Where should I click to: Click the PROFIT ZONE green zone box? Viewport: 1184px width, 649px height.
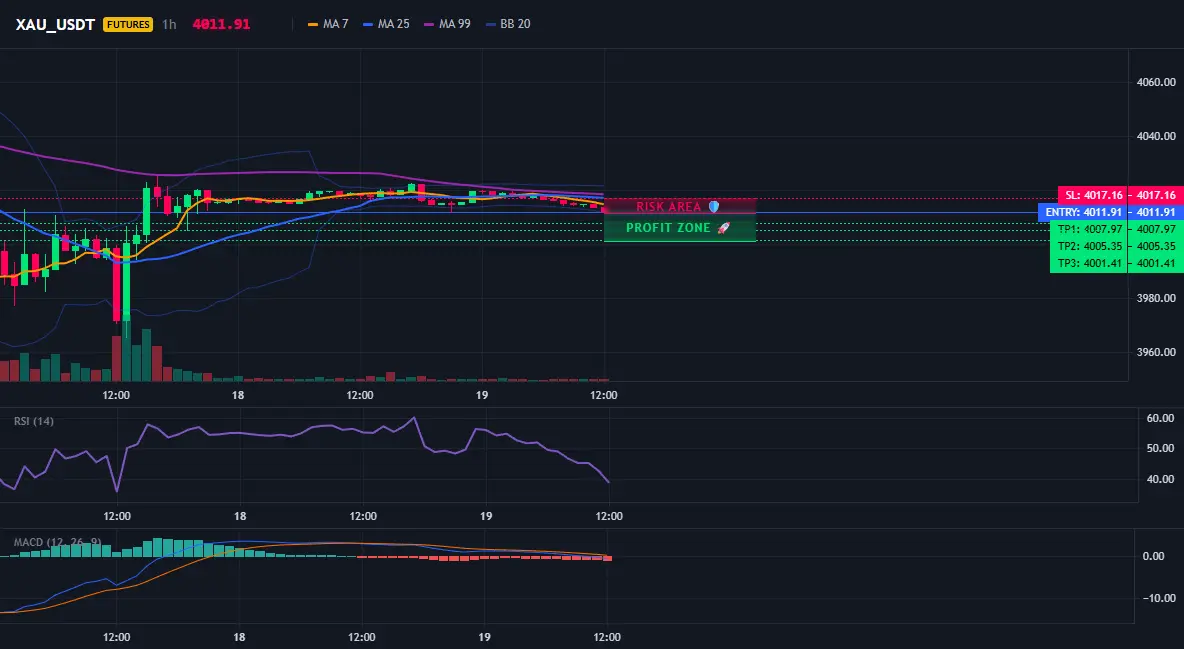tap(680, 227)
